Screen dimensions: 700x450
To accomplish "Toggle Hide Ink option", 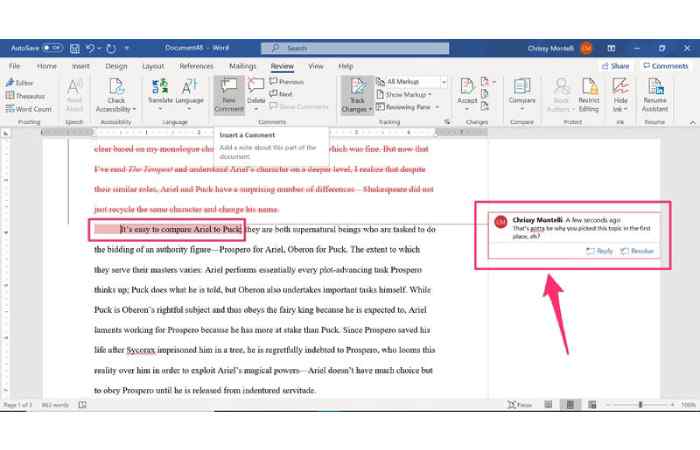I will [621, 91].
